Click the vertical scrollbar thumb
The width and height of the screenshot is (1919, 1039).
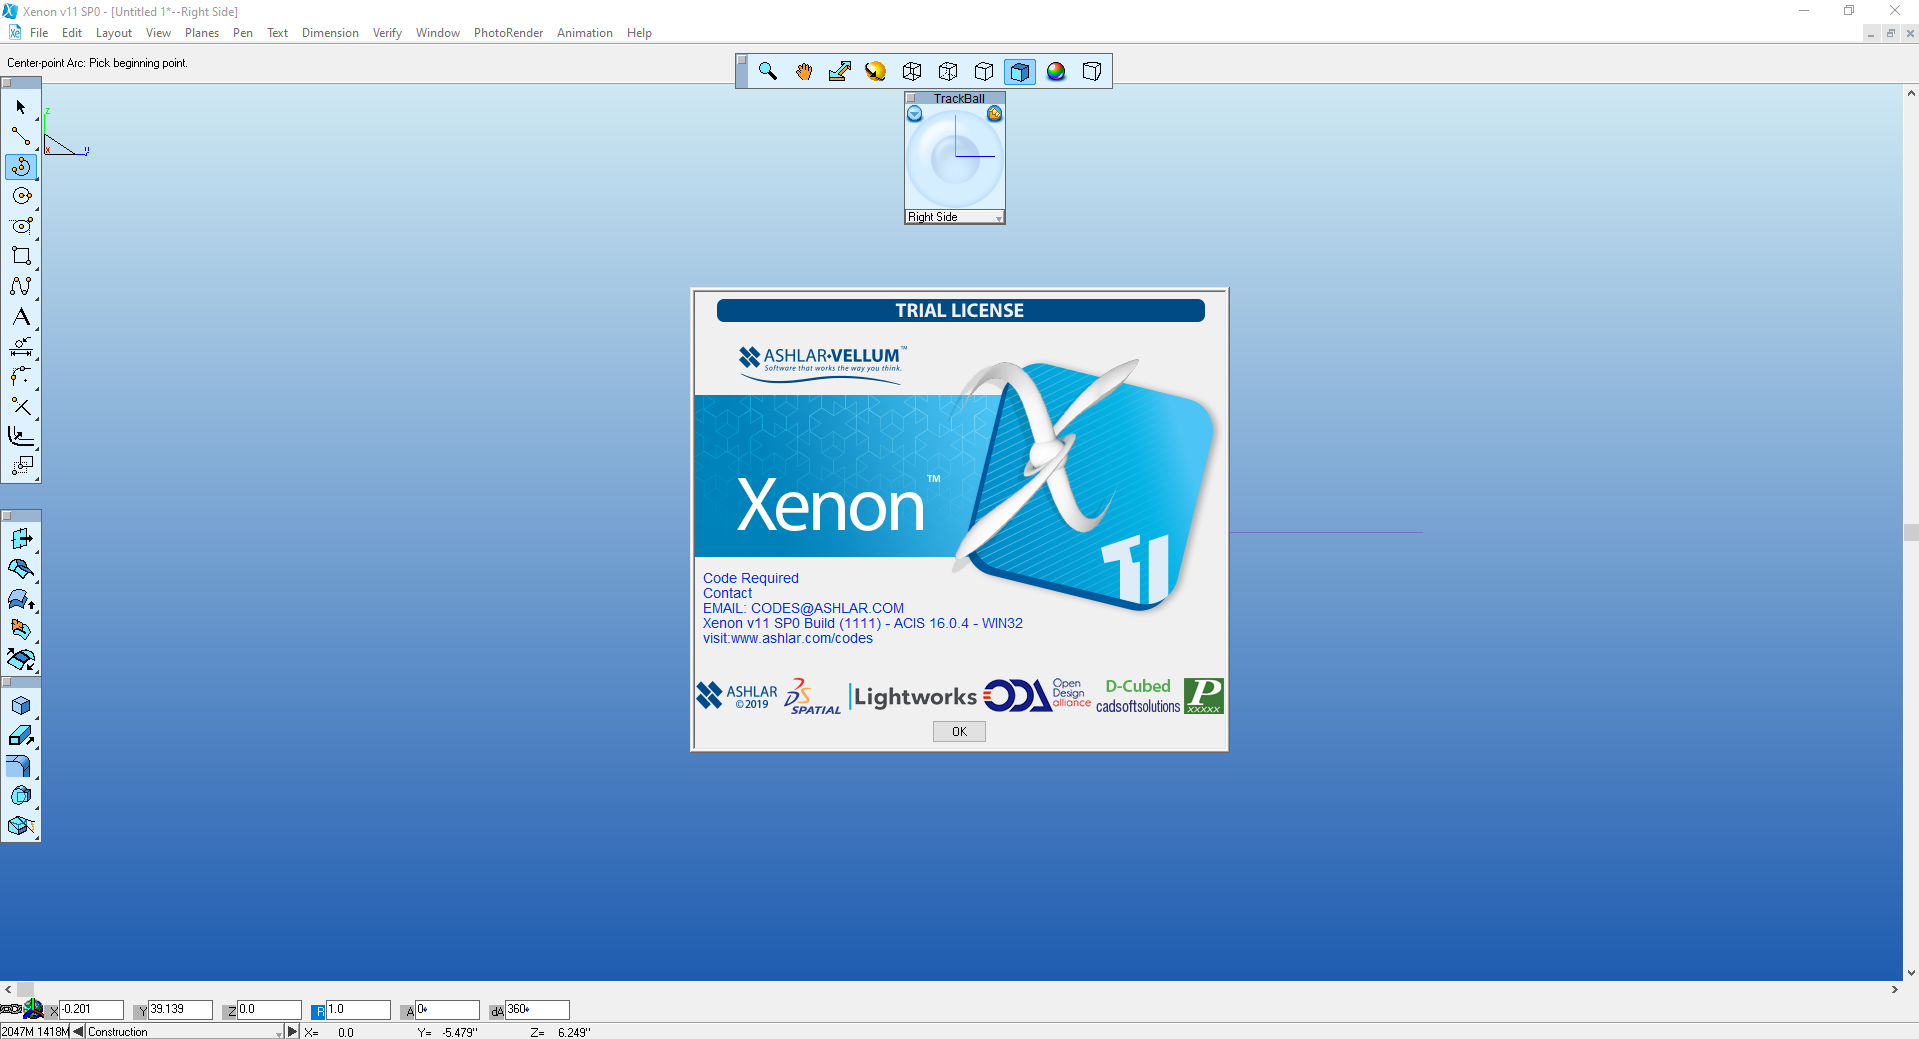coord(1911,532)
